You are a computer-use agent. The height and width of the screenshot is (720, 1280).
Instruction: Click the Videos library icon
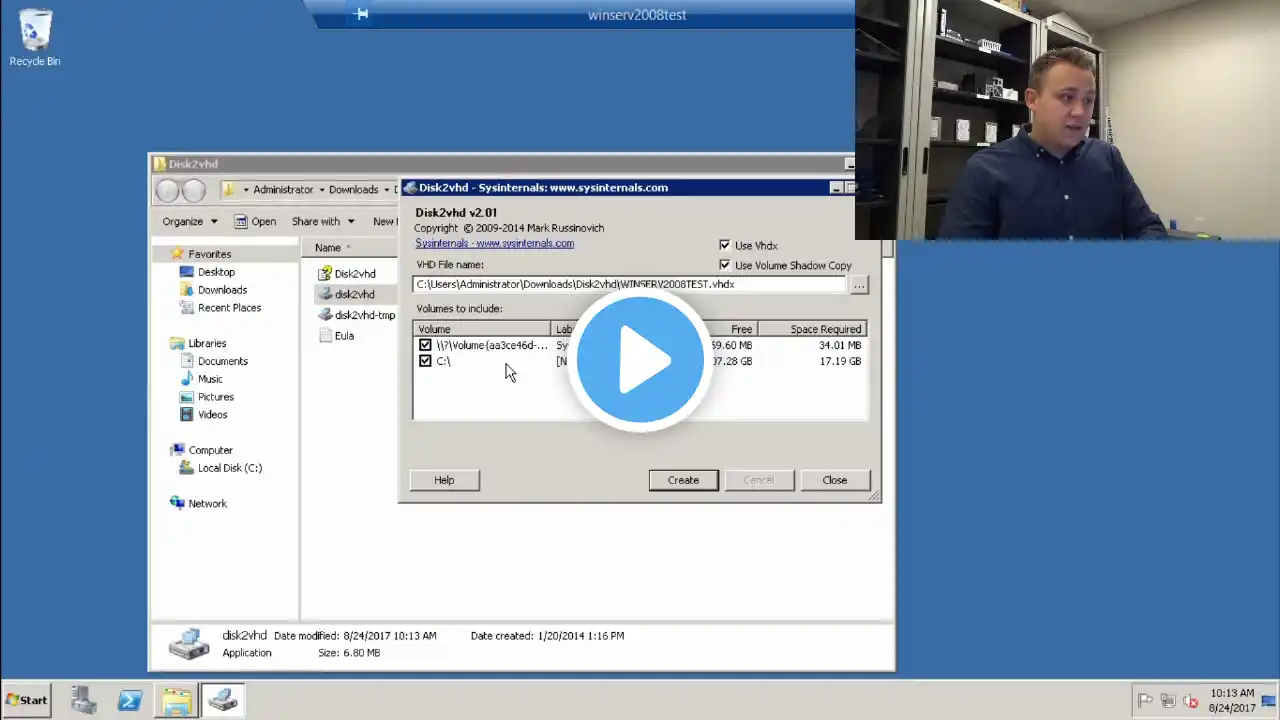186,414
